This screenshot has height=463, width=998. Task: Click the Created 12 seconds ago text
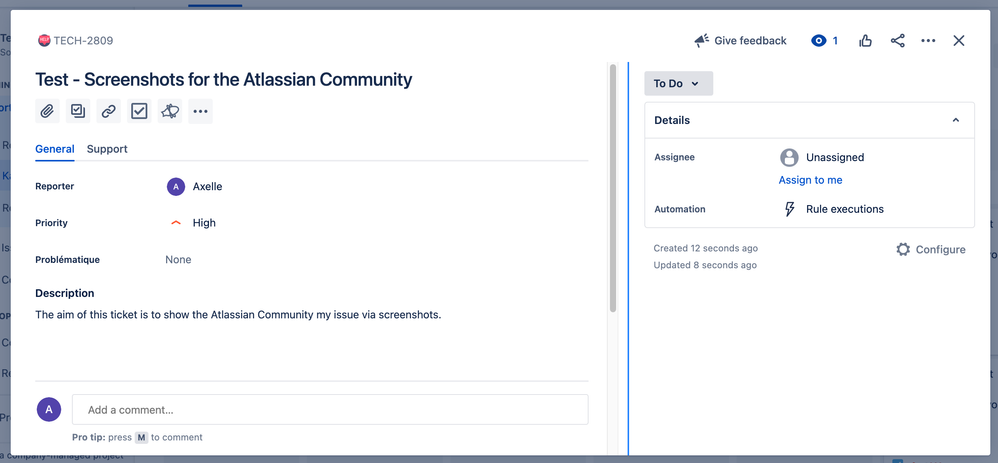(706, 248)
